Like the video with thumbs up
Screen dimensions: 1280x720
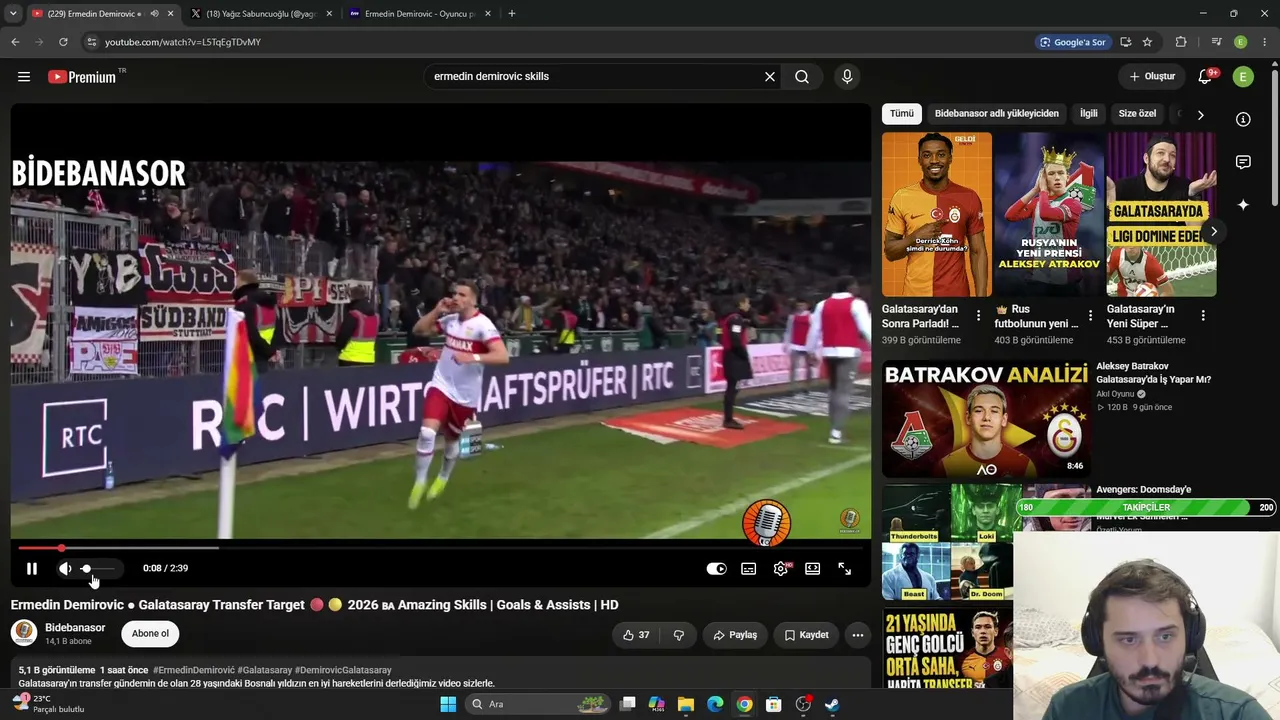tap(636, 635)
